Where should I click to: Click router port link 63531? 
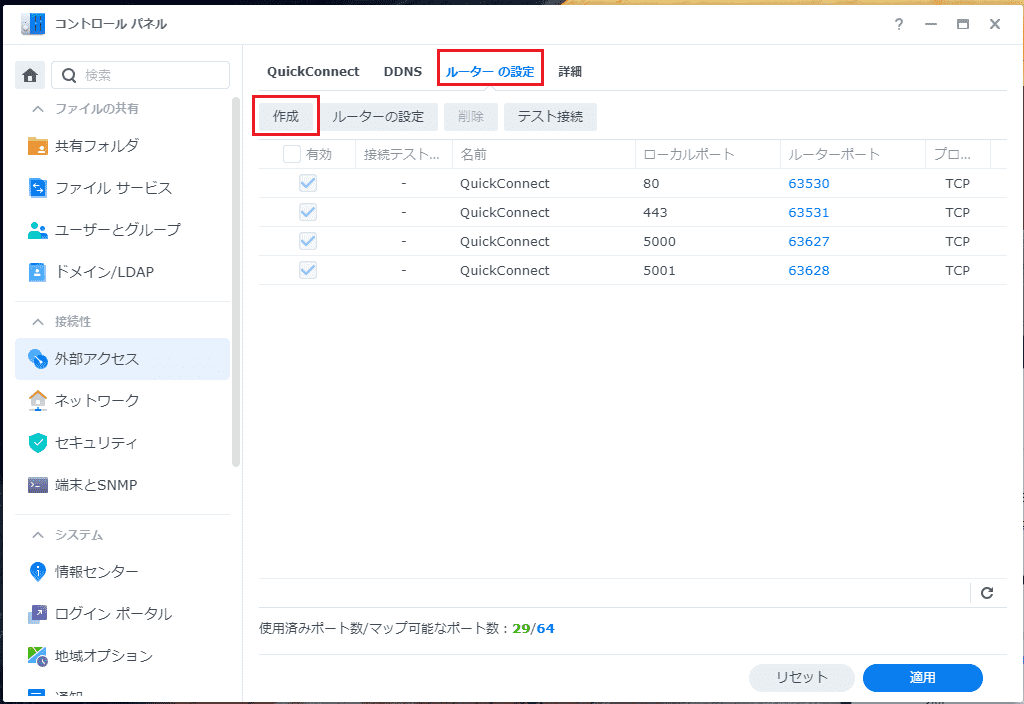[808, 212]
